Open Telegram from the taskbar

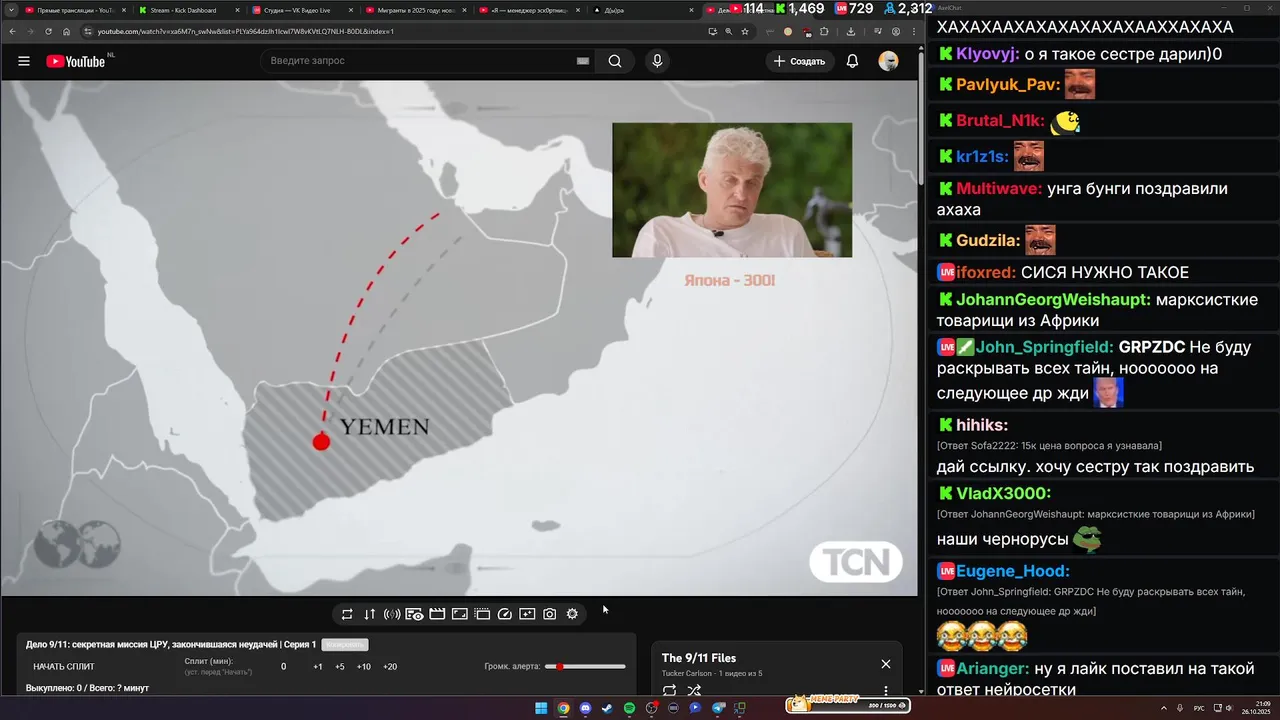pos(717,708)
